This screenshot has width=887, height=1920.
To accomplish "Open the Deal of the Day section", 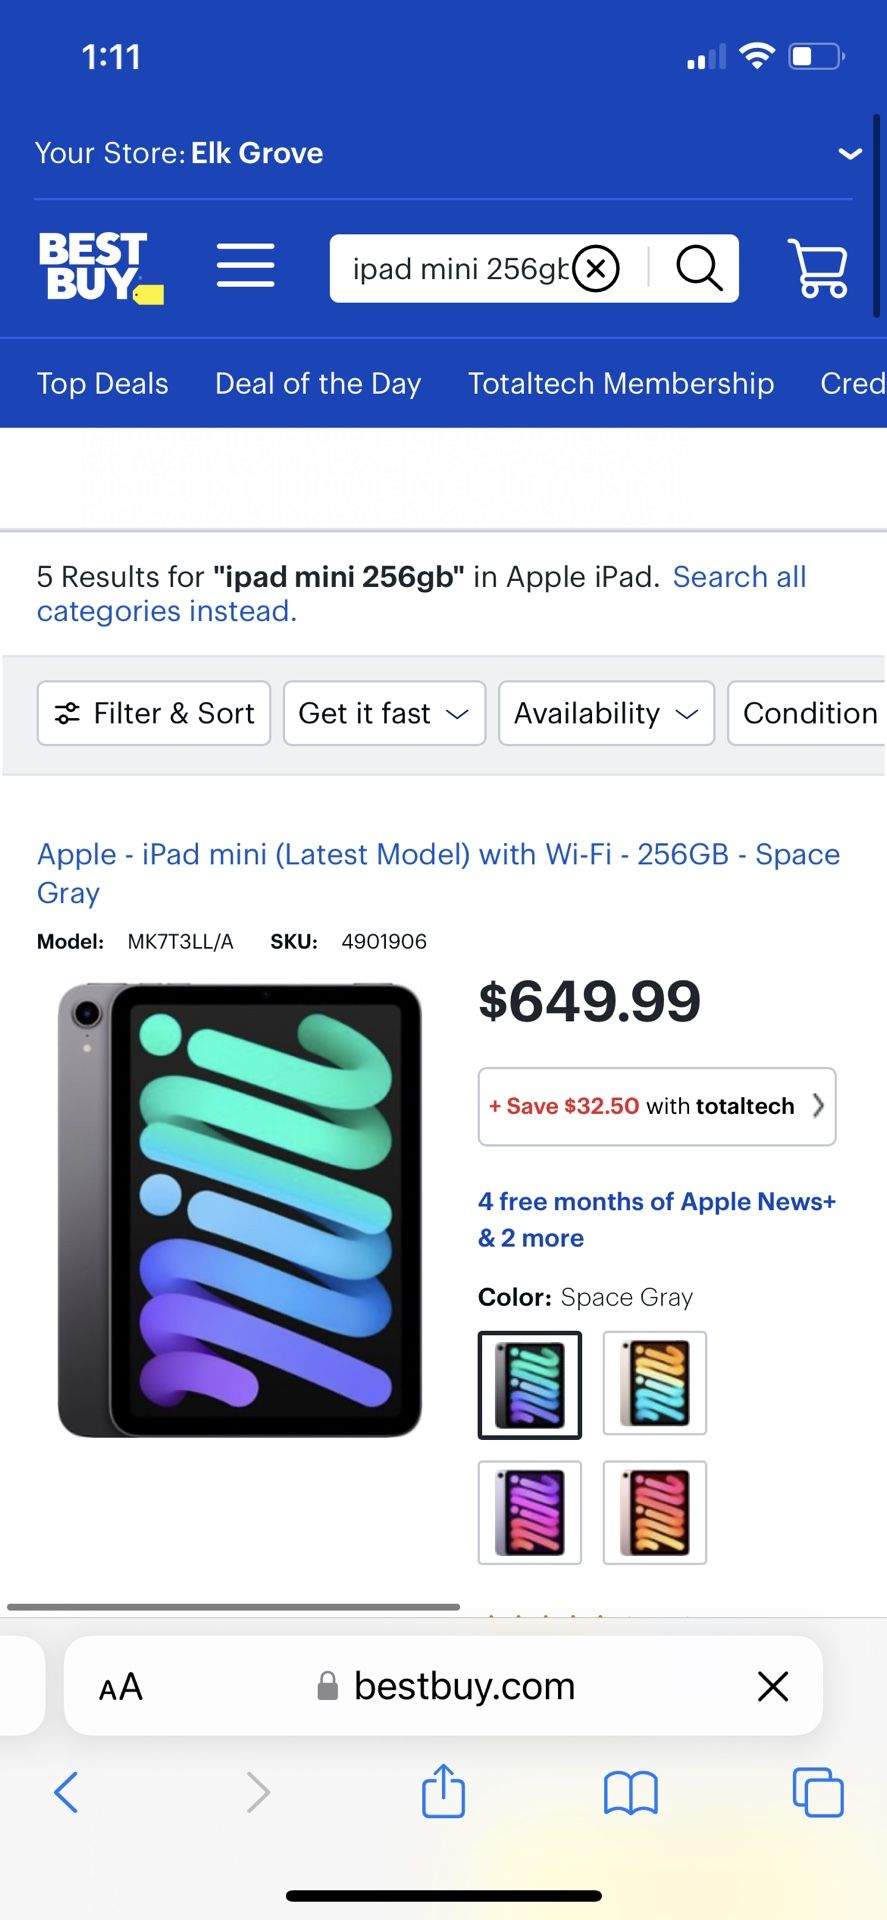I will [x=317, y=383].
